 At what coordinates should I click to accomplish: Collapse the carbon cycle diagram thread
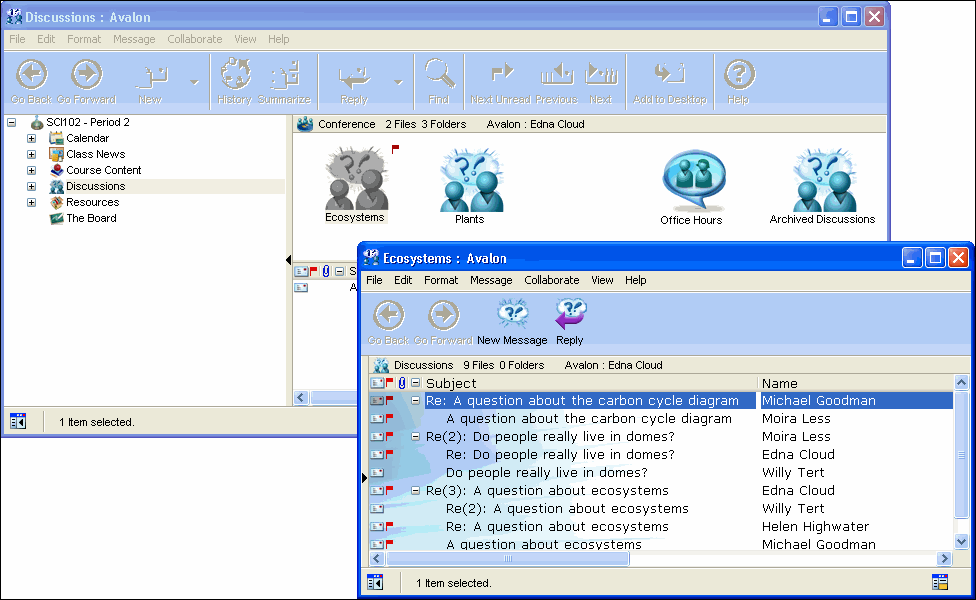point(416,401)
